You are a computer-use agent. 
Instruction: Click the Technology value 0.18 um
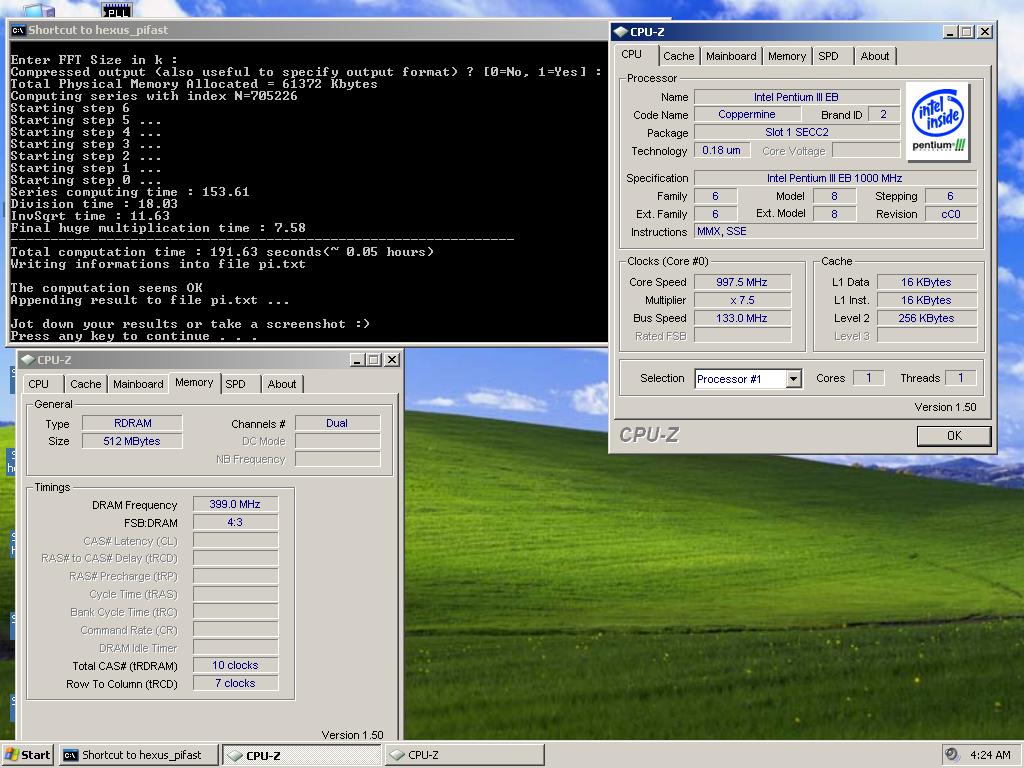coord(721,150)
